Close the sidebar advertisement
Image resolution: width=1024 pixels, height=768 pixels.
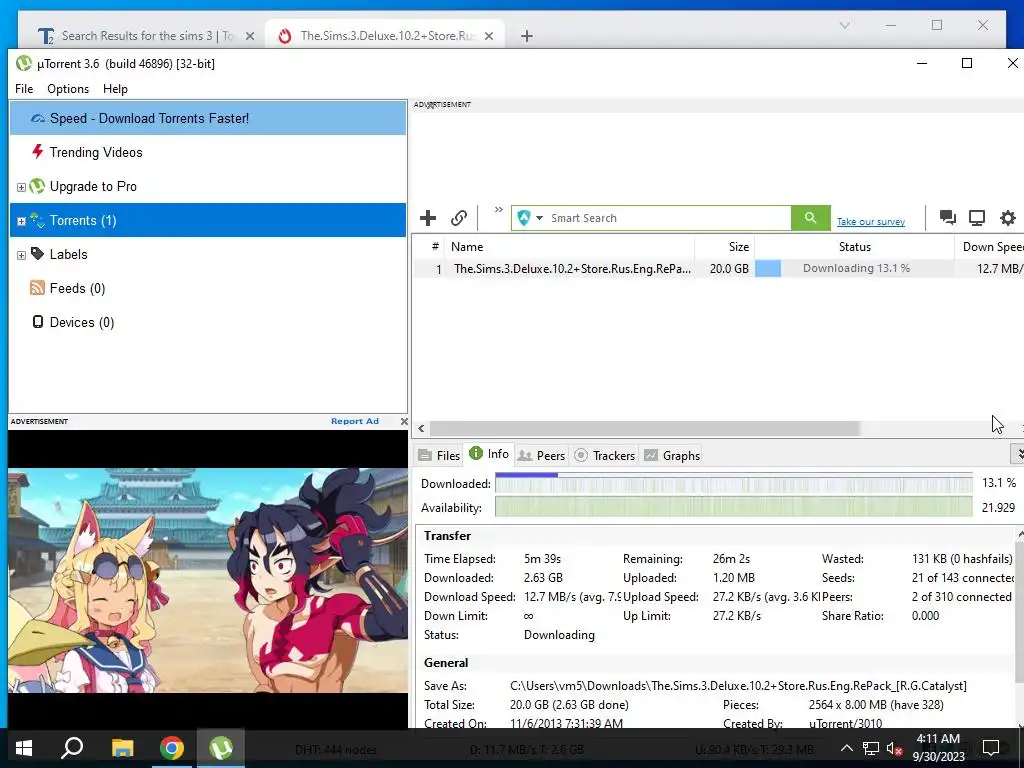point(404,421)
